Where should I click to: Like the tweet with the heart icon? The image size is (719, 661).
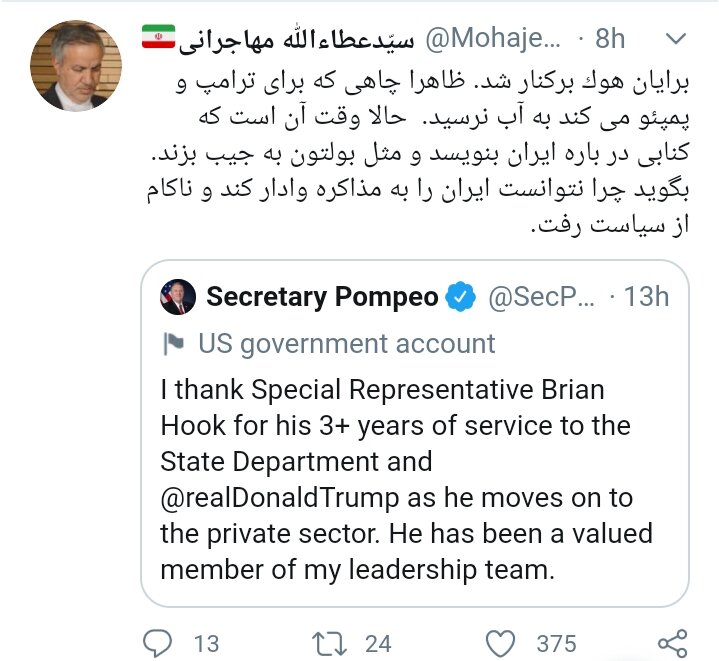501,640
